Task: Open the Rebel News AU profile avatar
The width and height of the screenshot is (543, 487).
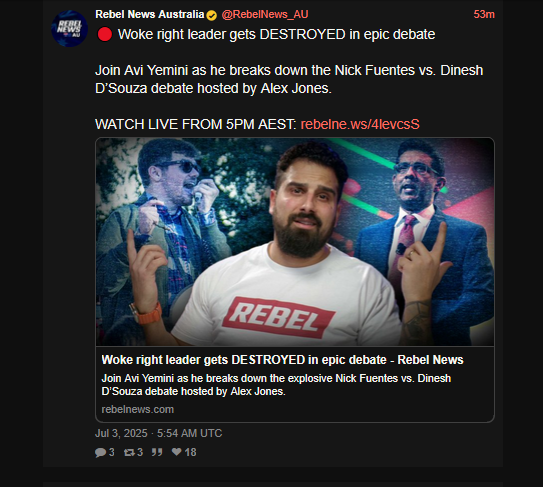Action: (x=70, y=28)
